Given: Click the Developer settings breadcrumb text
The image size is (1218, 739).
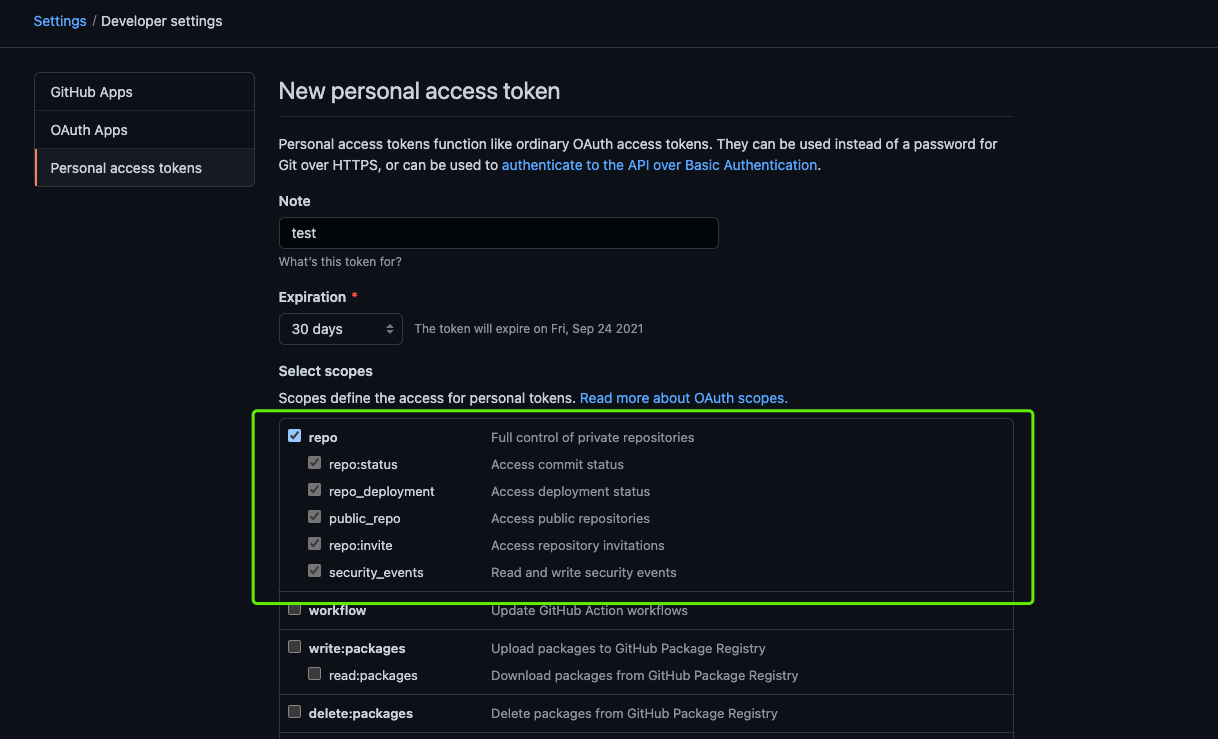Looking at the screenshot, I should 162,21.
